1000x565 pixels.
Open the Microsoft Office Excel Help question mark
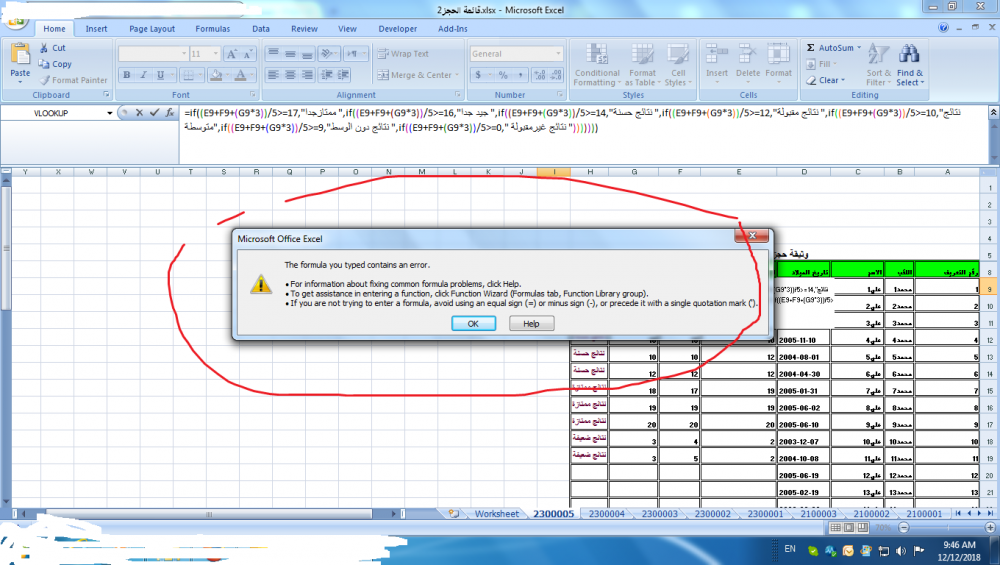943,27
